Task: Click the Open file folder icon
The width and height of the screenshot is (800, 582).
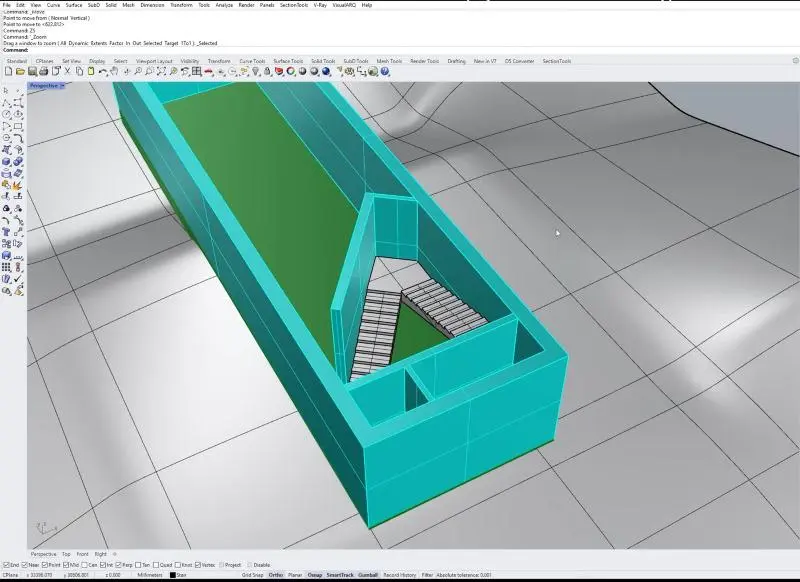Action: pyautogui.click(x=19, y=72)
